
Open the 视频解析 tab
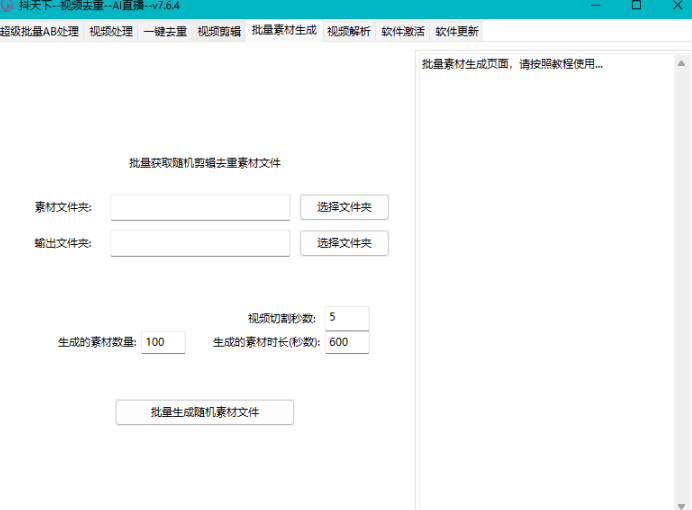coord(349,31)
